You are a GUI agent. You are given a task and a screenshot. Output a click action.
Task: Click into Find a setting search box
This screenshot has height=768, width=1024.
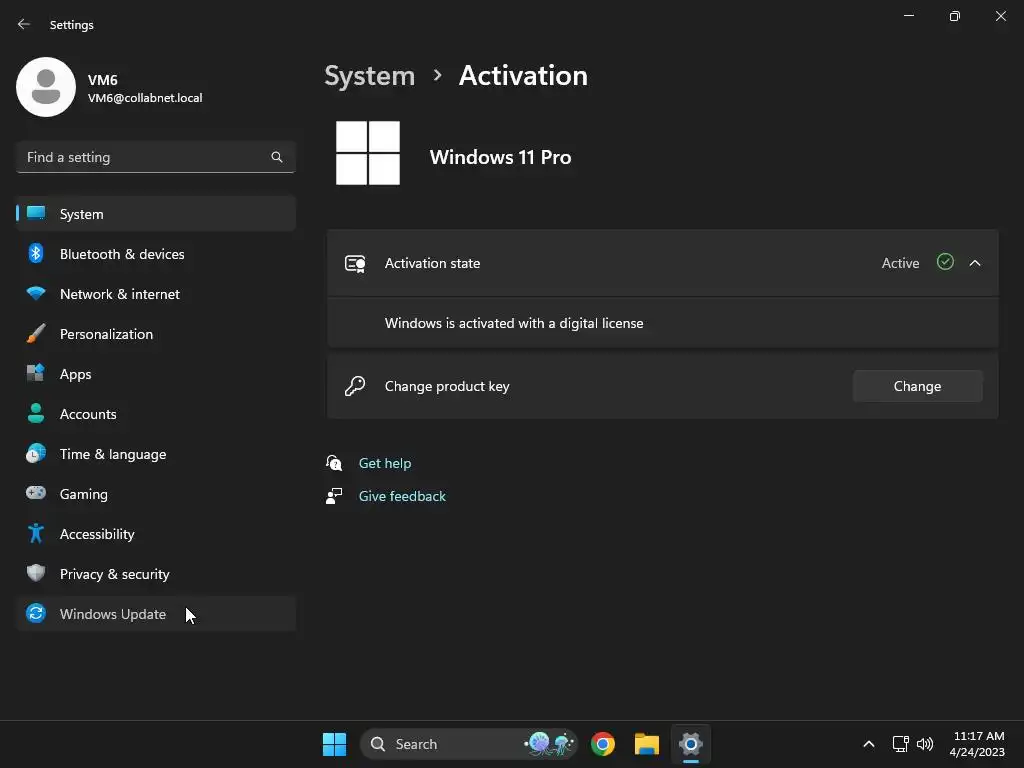(156, 157)
